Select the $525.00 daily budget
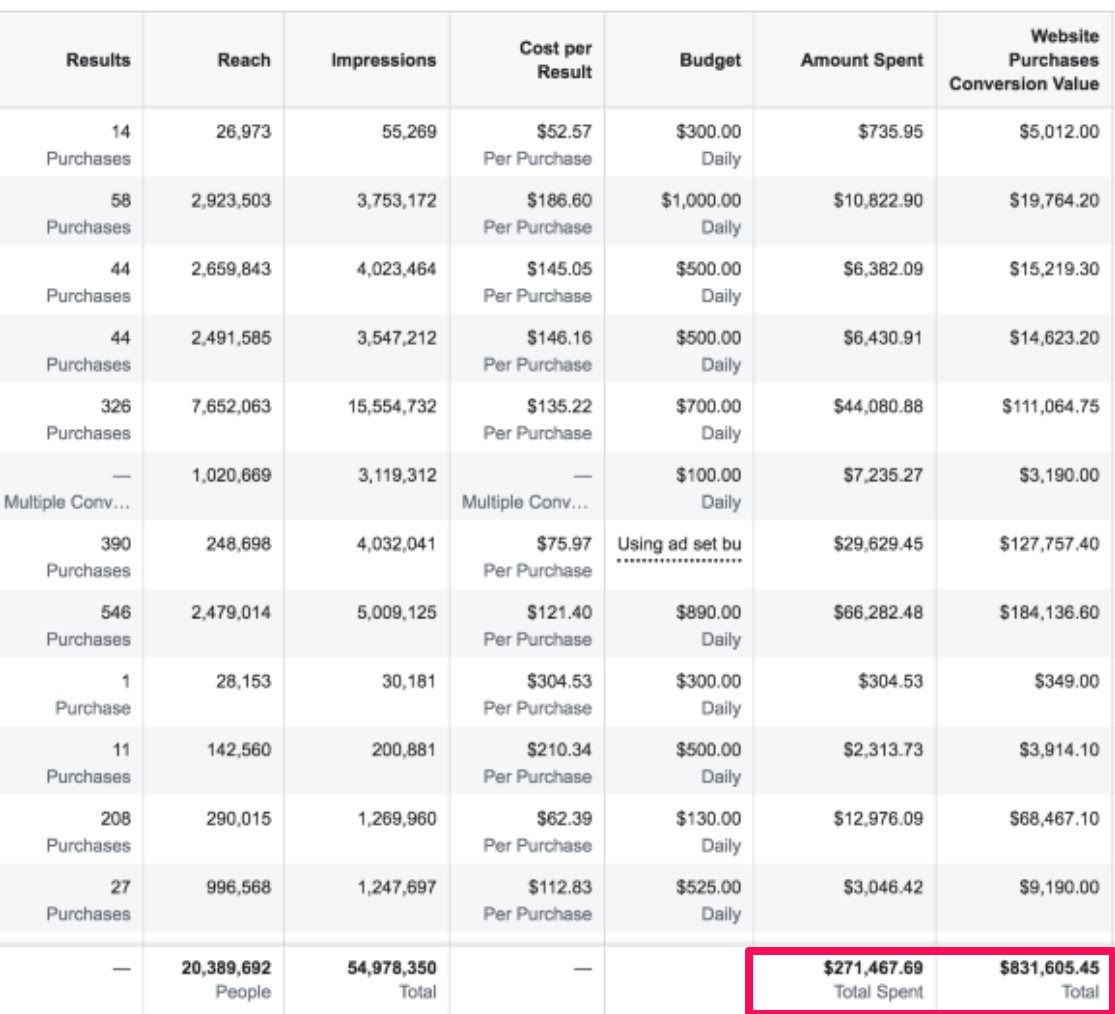This screenshot has height=1014, width=1115. coord(708,887)
